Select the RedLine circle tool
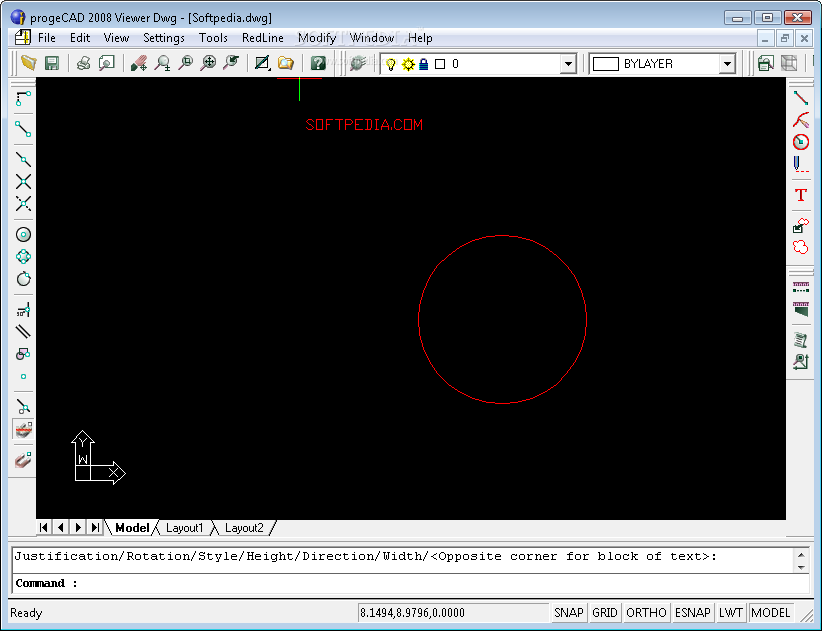 coord(801,142)
